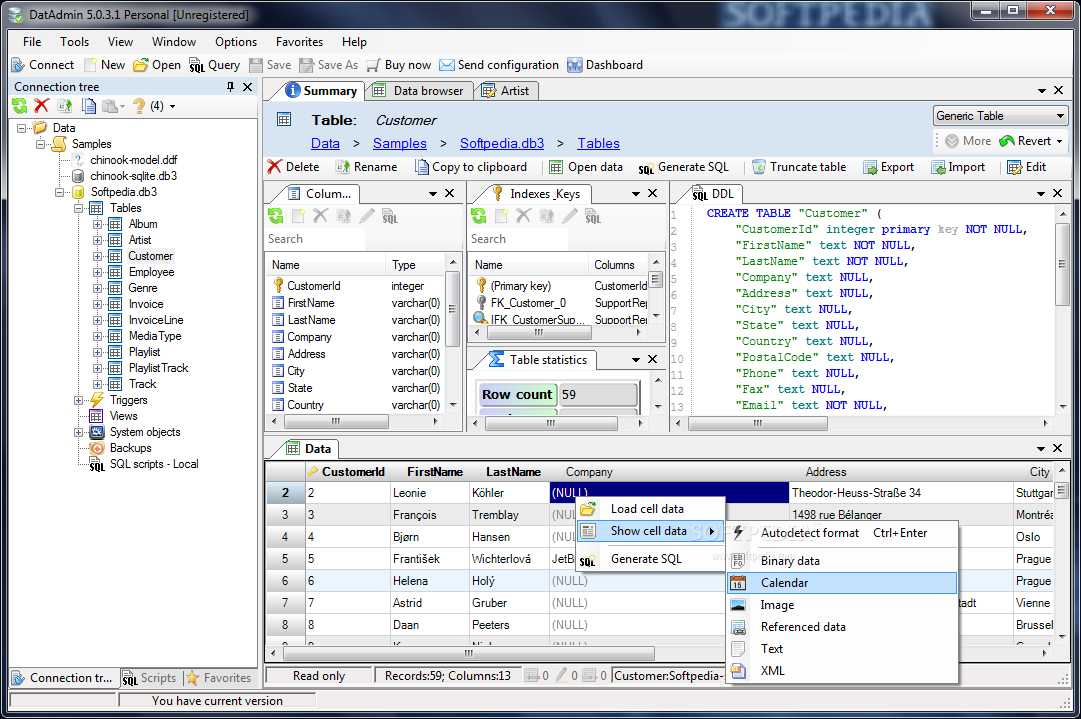This screenshot has width=1081, height=719.
Task: Open the File menu
Action: pyautogui.click(x=32, y=42)
